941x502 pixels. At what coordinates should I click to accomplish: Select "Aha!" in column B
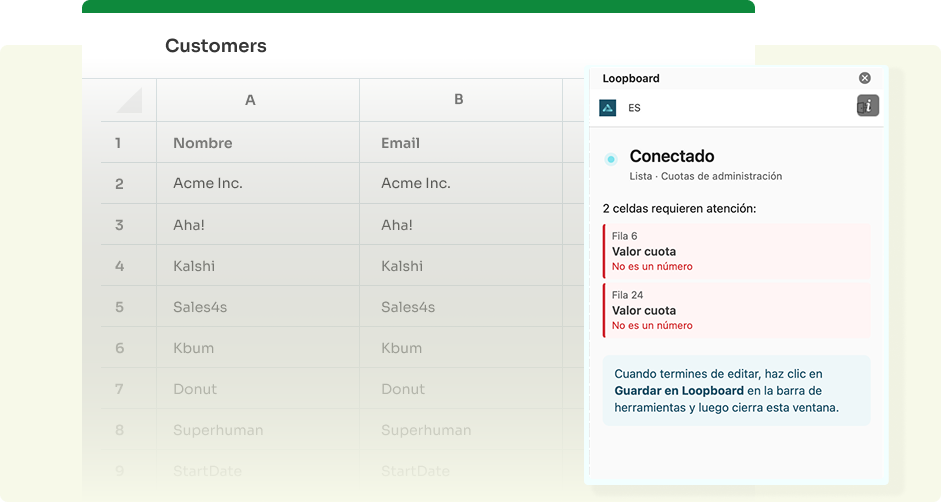[461, 225]
